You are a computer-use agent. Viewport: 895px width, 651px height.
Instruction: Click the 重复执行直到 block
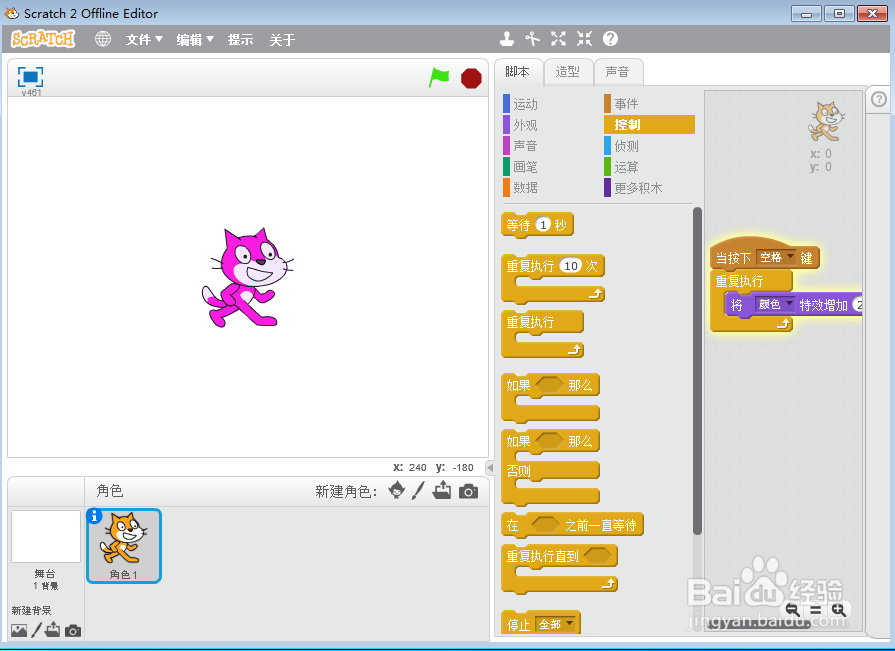[x=559, y=568]
